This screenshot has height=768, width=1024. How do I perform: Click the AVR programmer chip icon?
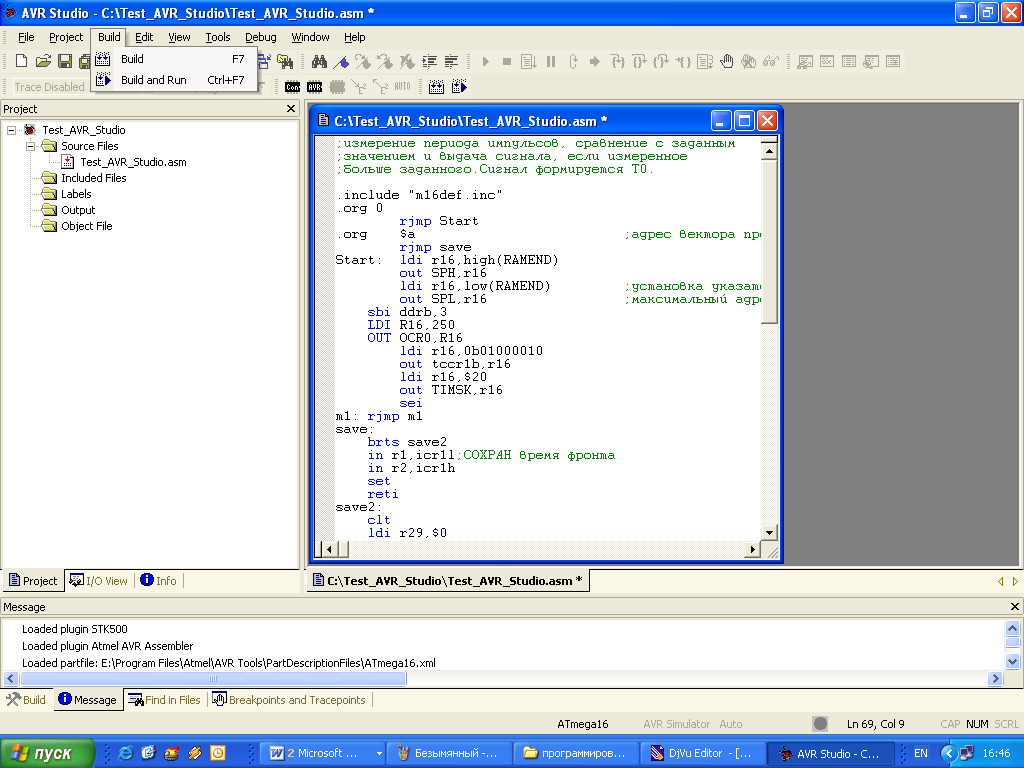click(315, 87)
